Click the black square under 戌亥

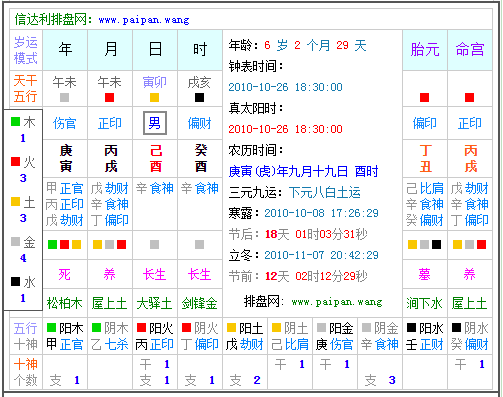[199, 97]
